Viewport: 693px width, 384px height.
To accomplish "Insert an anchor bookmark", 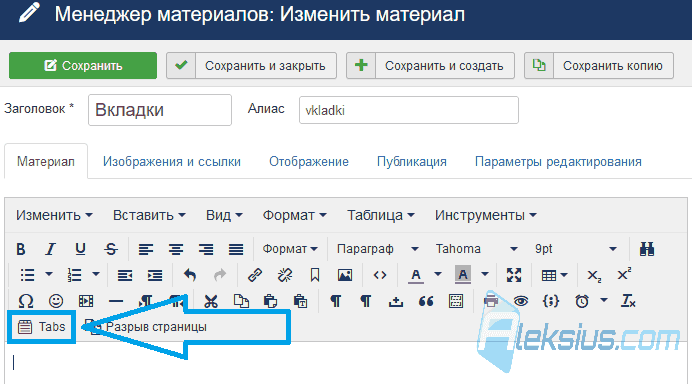I will [x=315, y=275].
